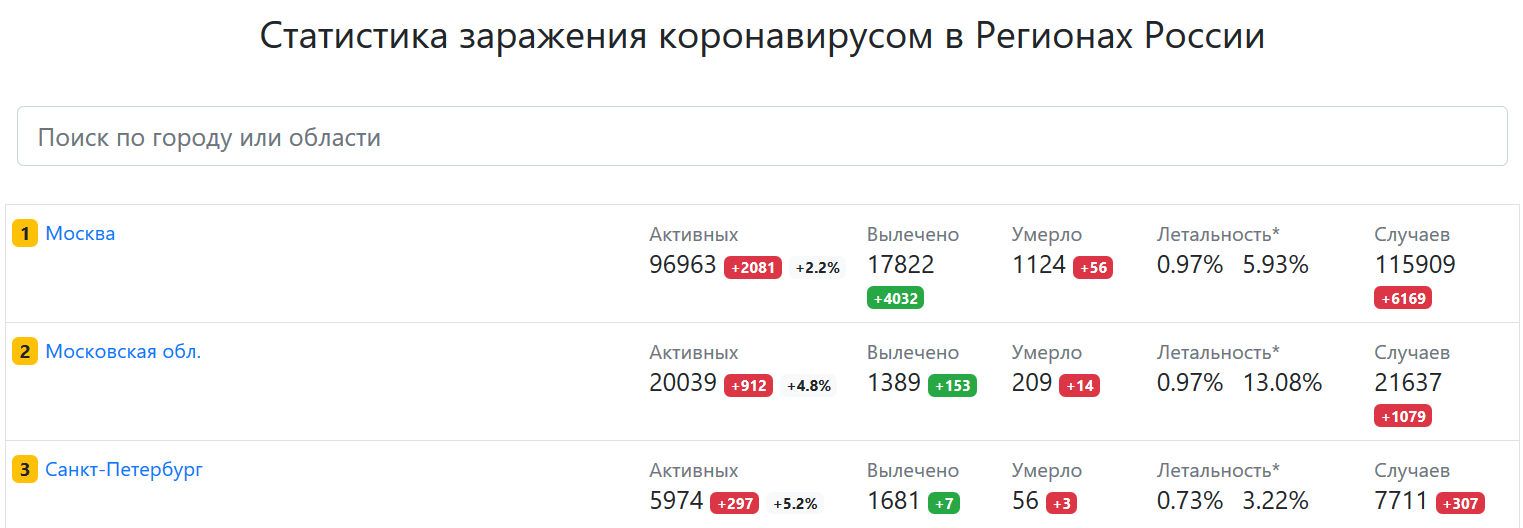Open the Московская обл. link
Viewport: 1523px width, 528px height.
(x=123, y=352)
